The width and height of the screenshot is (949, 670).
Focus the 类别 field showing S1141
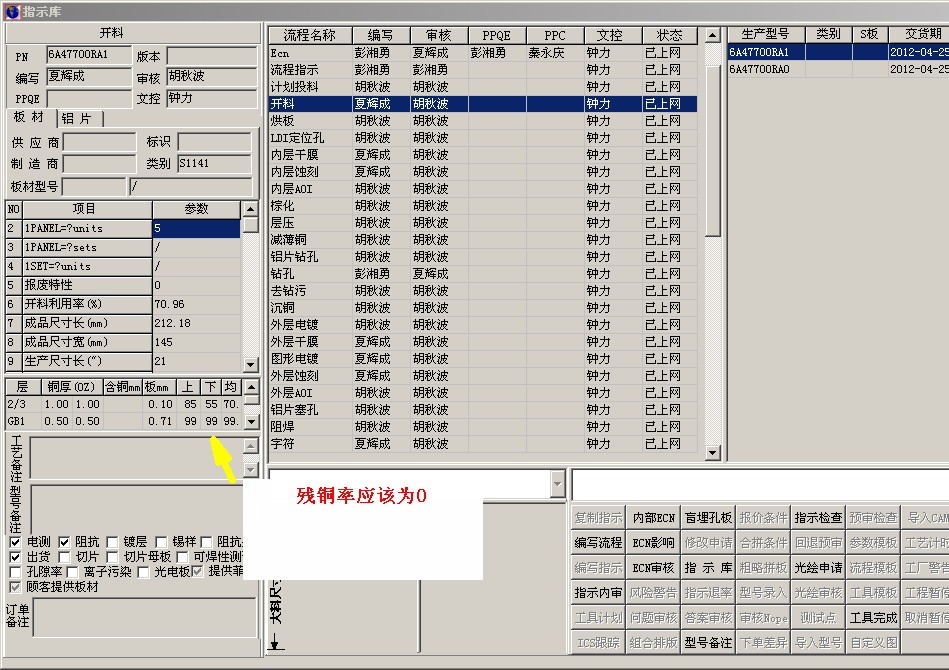tap(214, 163)
